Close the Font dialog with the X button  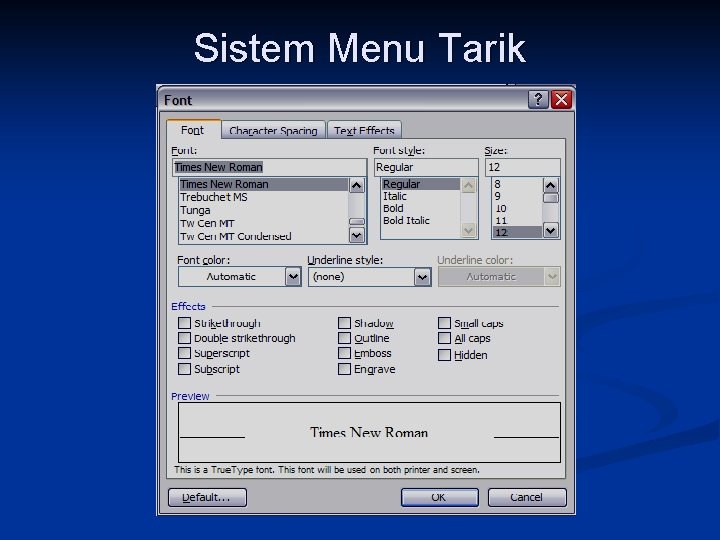[x=561, y=99]
